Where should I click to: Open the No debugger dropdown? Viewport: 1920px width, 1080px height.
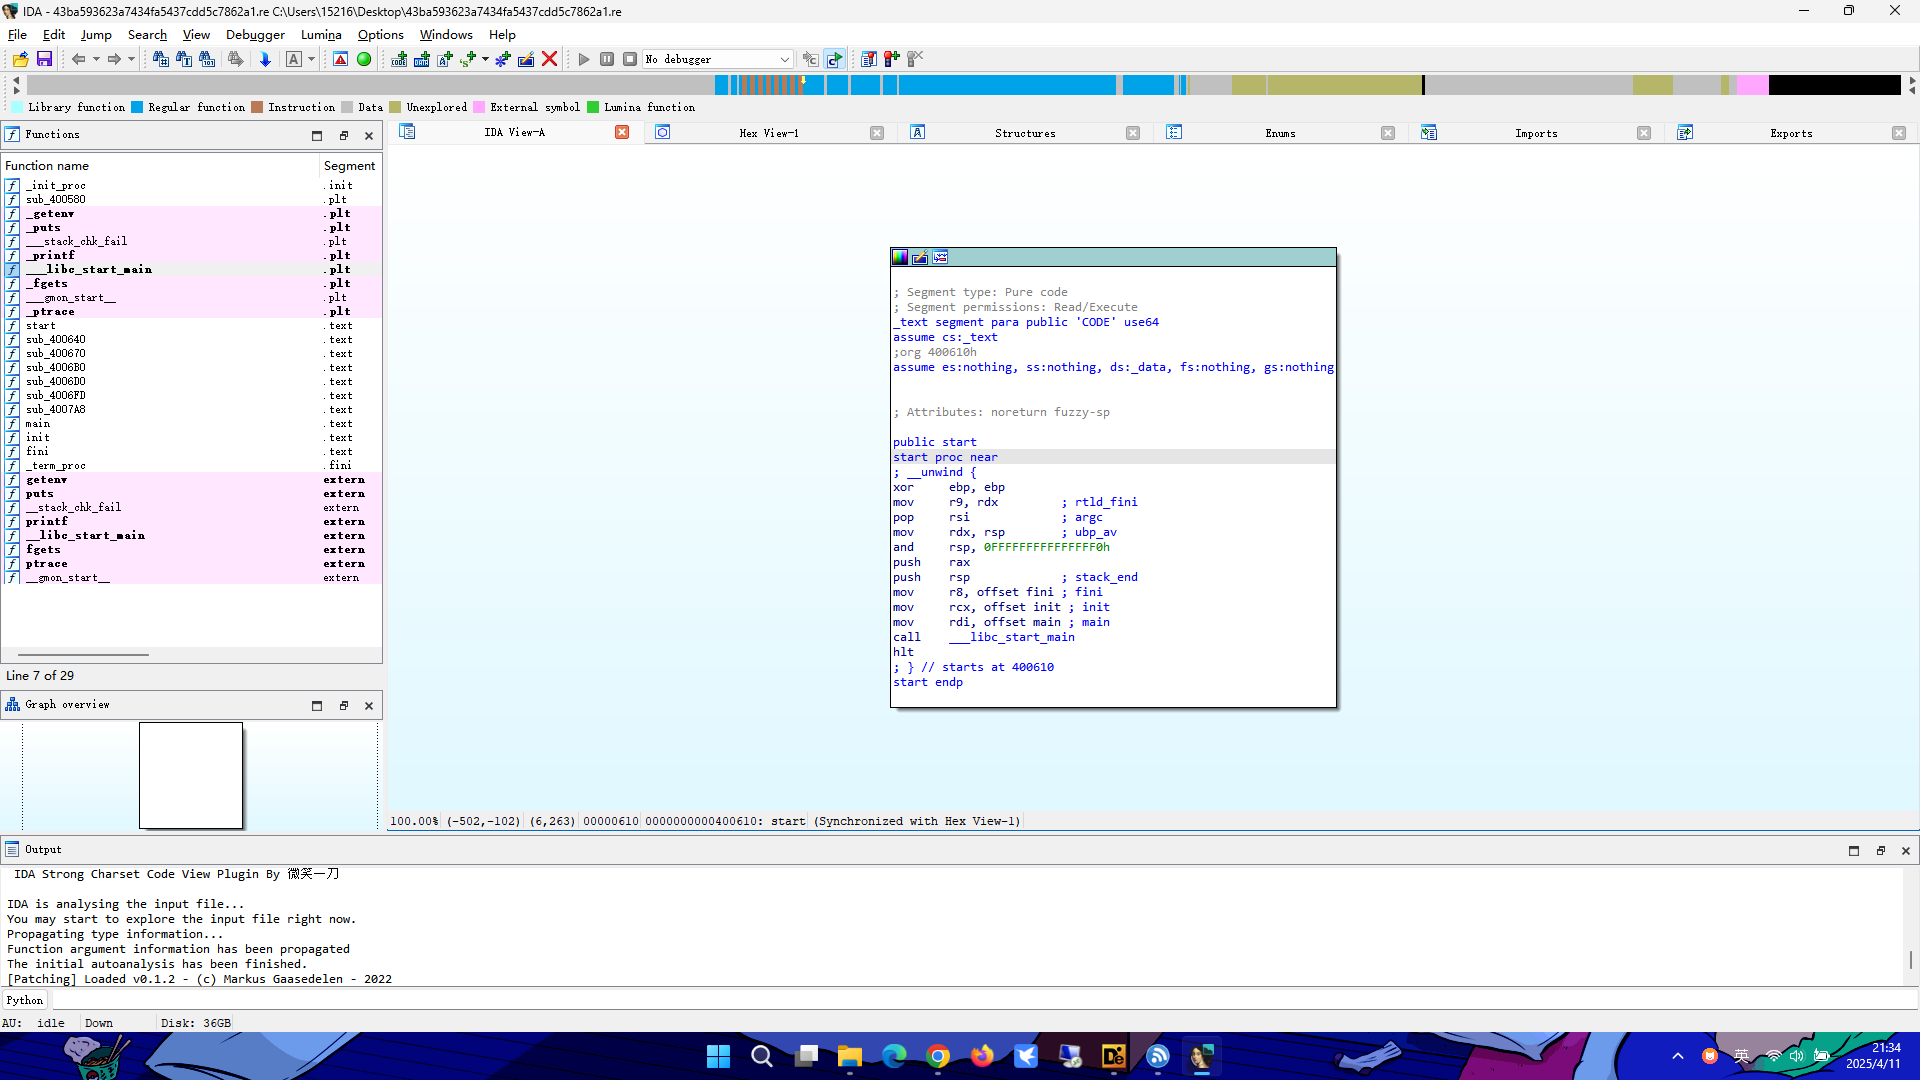(x=784, y=59)
